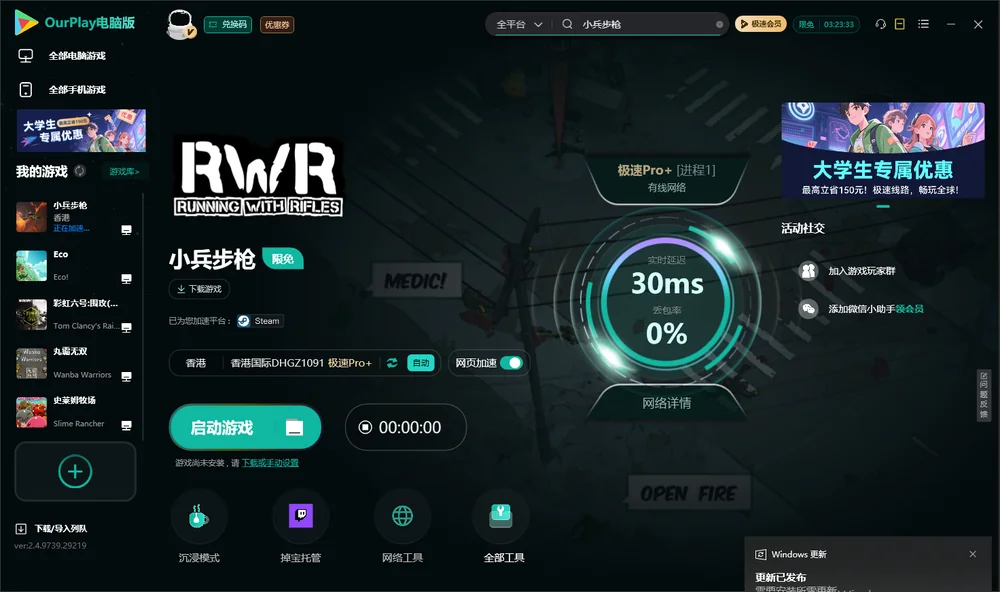Screen dimensions: 1000x592
Task: Open the coupons button (优惠券)
Action: (277, 25)
